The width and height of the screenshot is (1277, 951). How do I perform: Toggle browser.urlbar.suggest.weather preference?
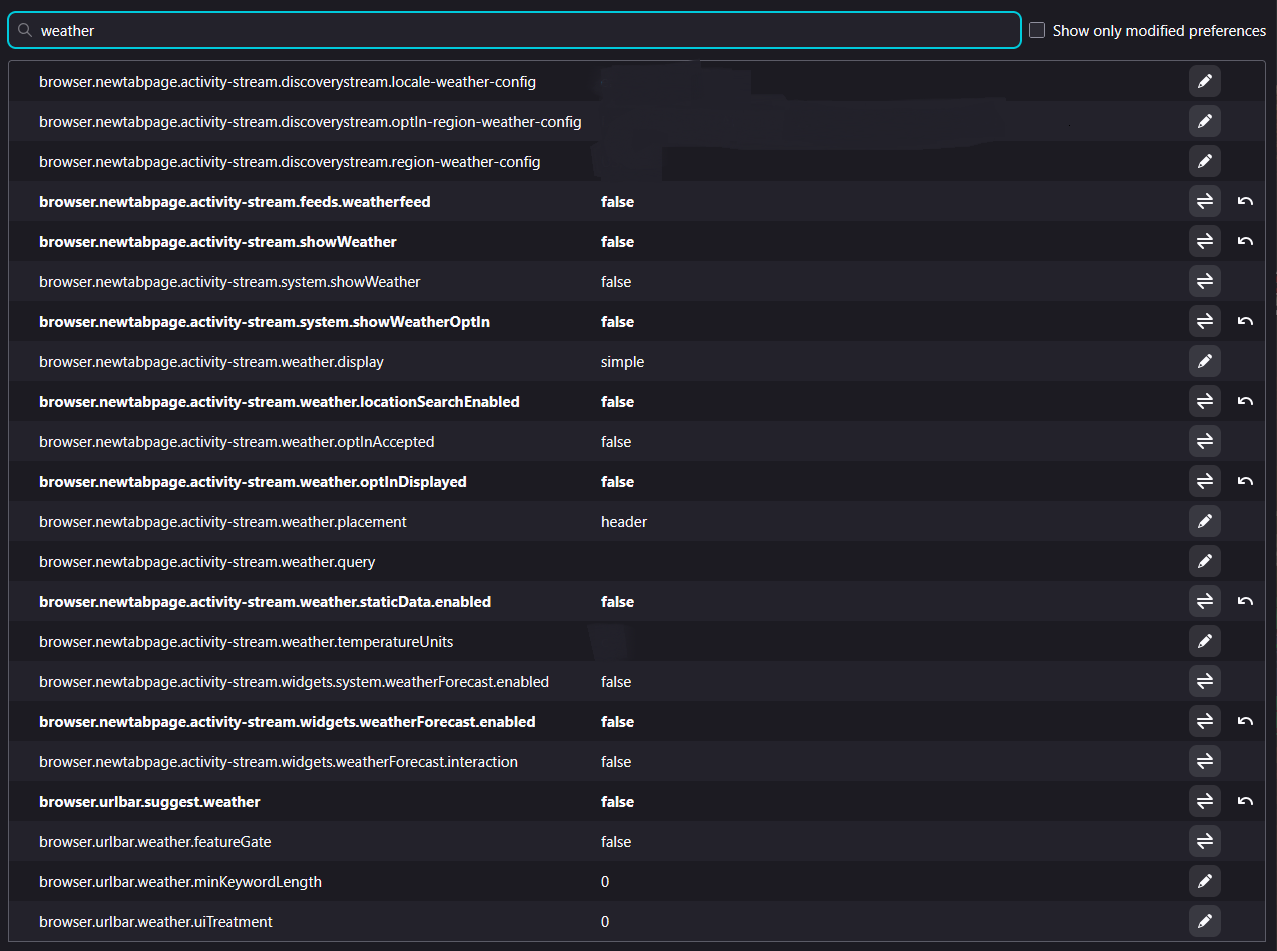(1204, 801)
